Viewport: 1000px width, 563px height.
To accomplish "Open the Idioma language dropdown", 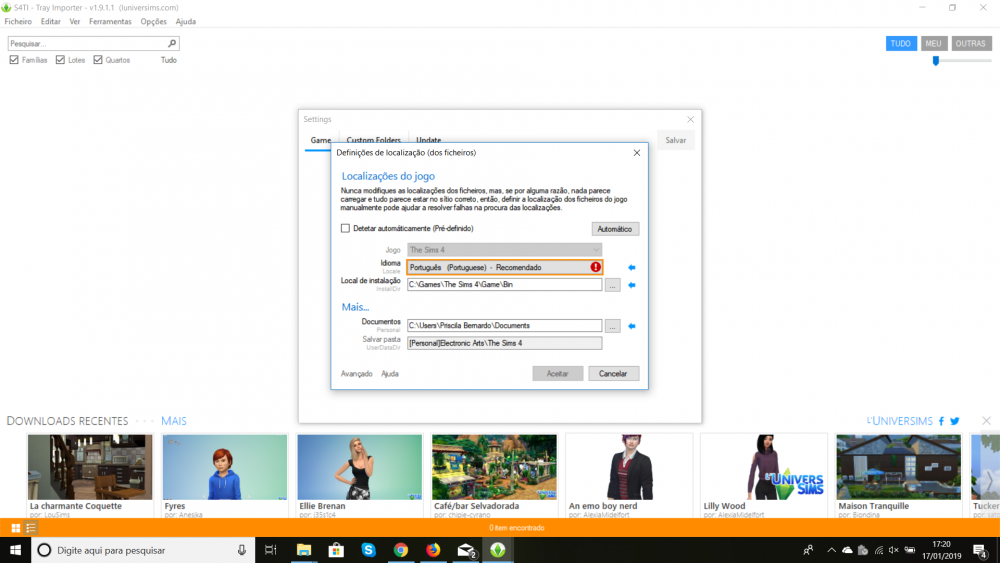I will [x=504, y=267].
